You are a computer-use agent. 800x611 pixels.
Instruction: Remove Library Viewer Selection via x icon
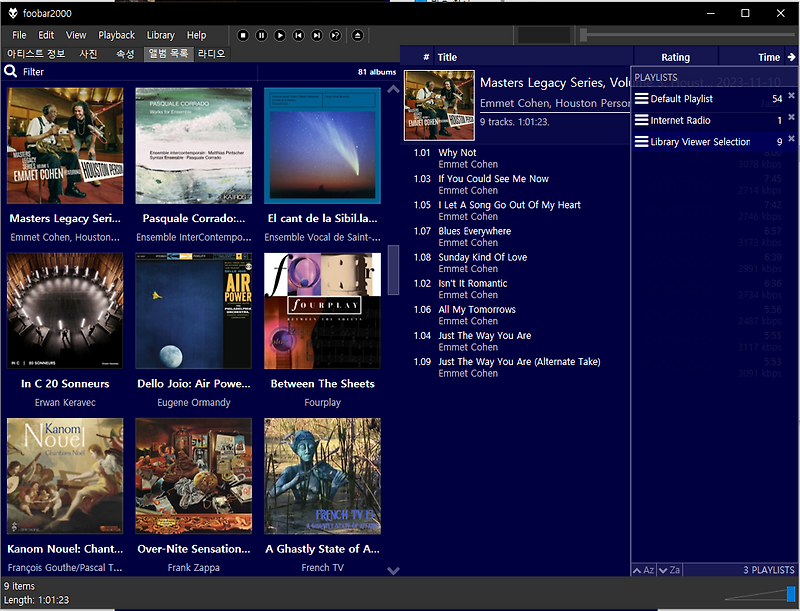click(x=791, y=138)
